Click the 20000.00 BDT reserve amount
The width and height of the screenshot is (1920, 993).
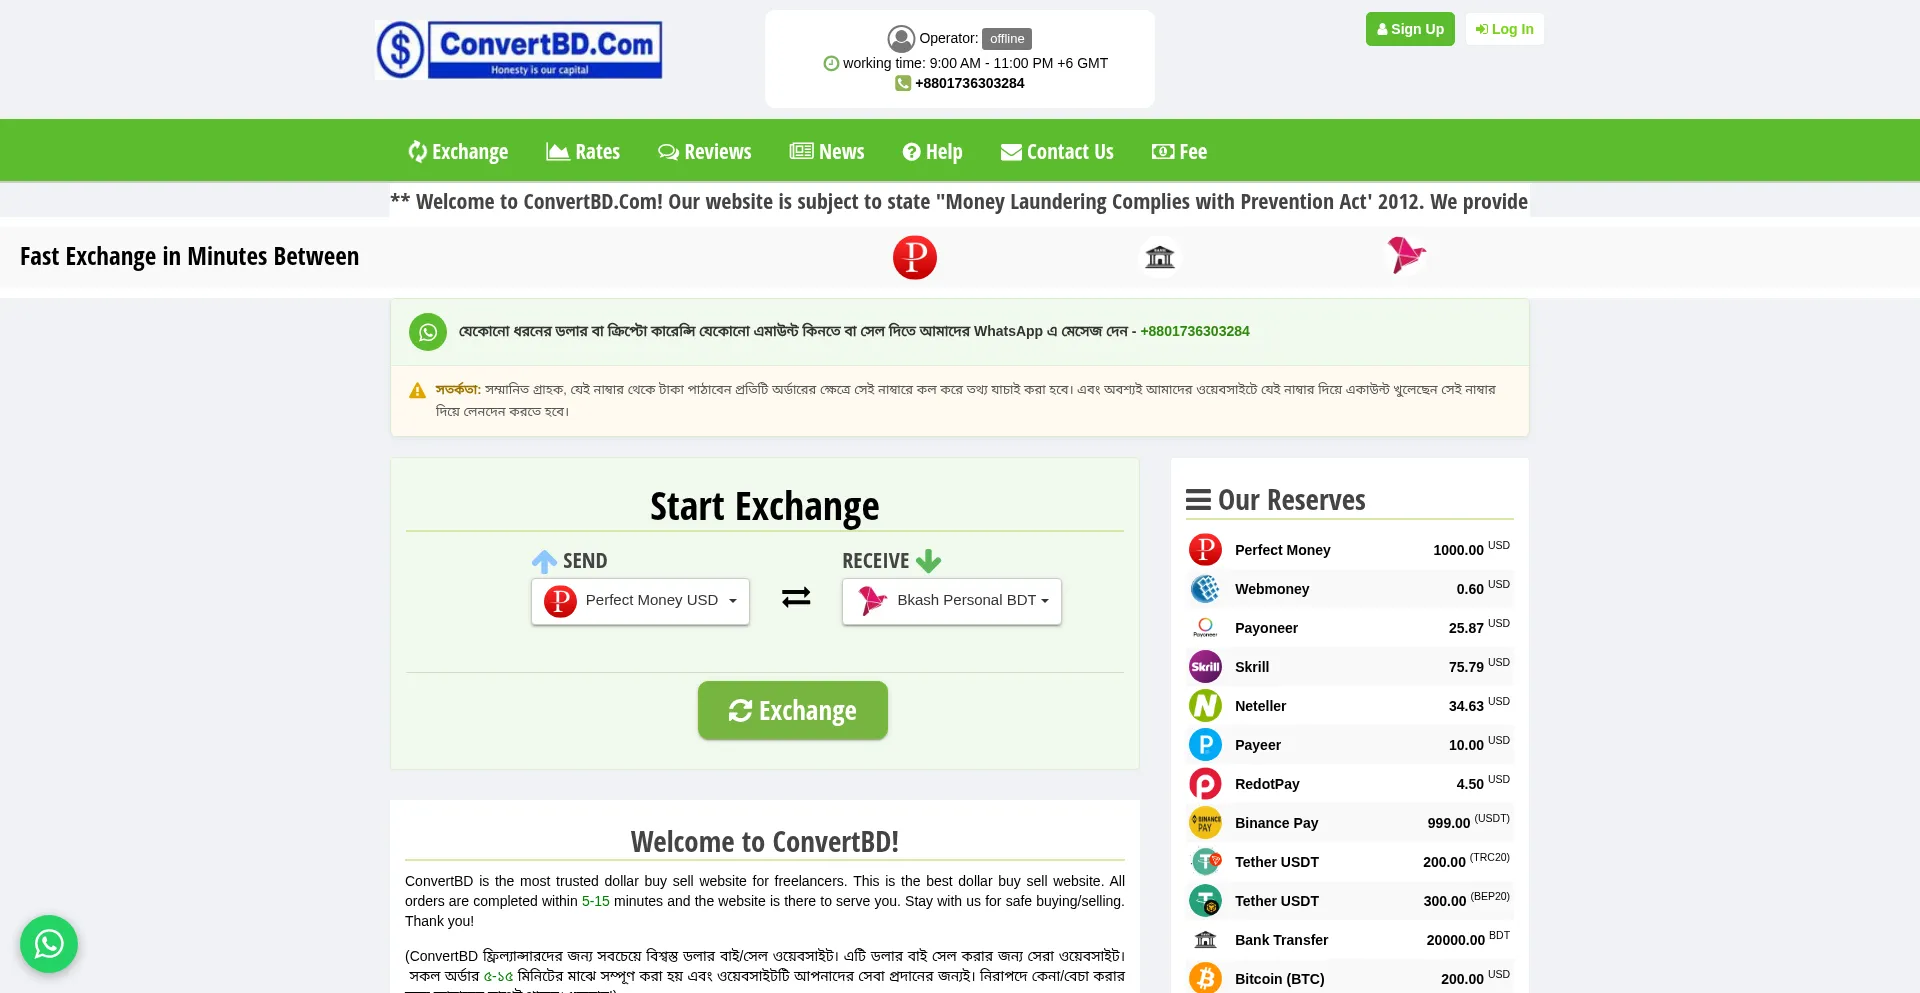point(1468,939)
